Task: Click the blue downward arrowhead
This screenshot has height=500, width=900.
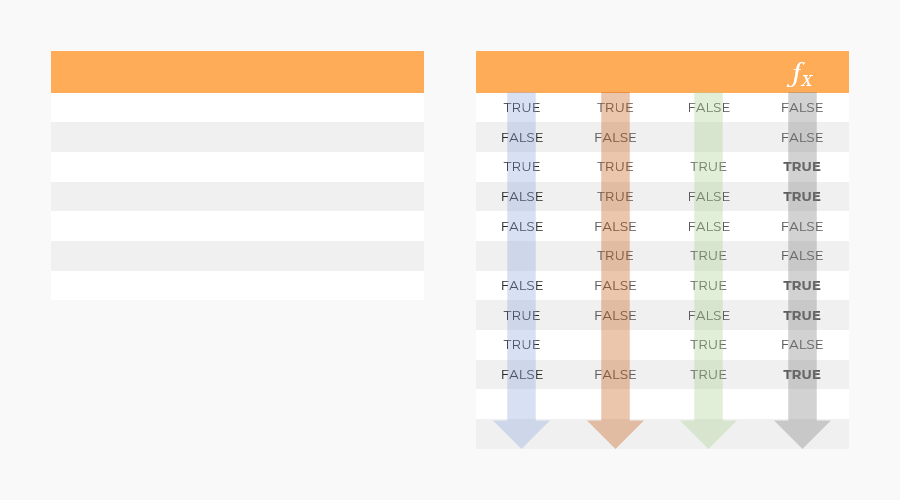Action: pyautogui.click(x=521, y=434)
